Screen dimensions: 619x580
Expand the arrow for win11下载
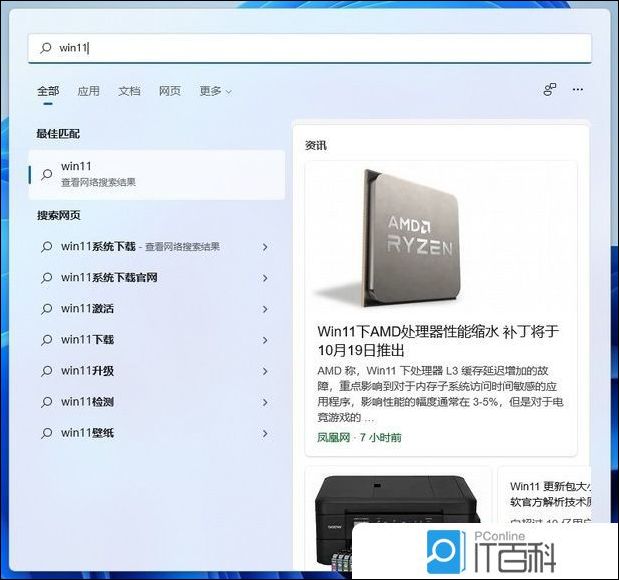pyautogui.click(x=265, y=340)
